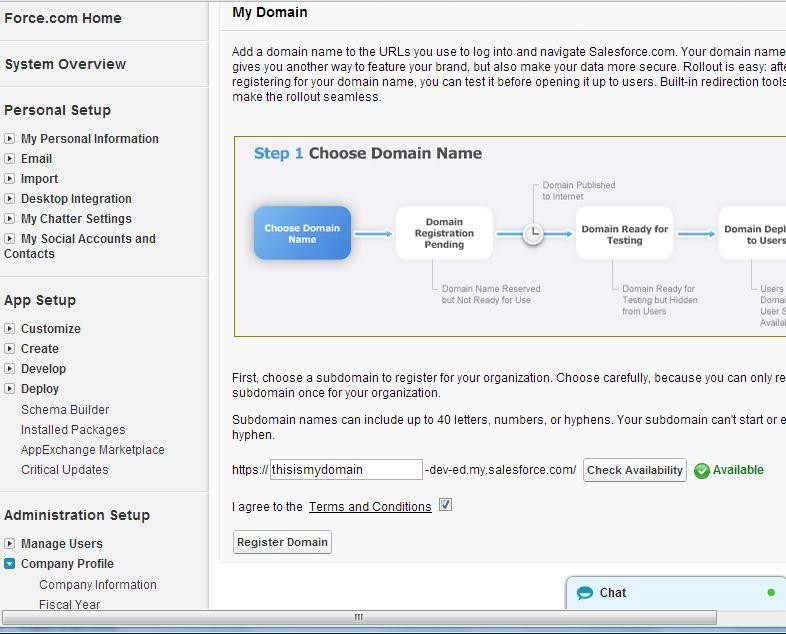Click the Customize label
Image resolution: width=786 pixels, height=634 pixels.
coord(51,329)
